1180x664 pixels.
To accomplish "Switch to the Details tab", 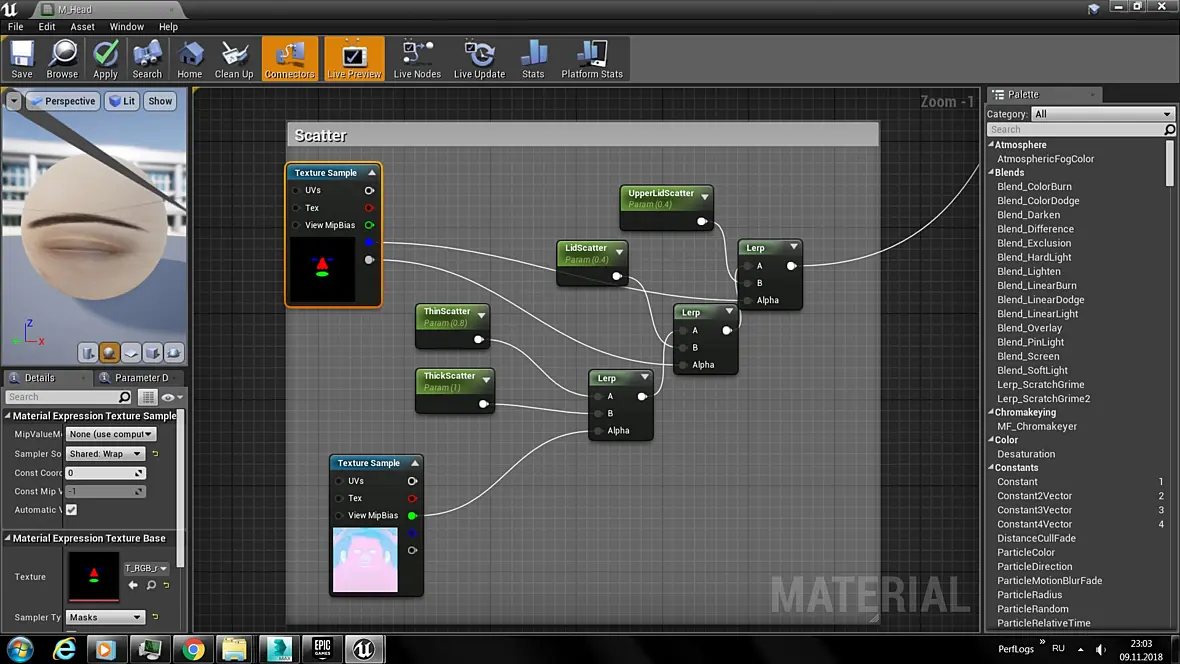I will [40, 377].
